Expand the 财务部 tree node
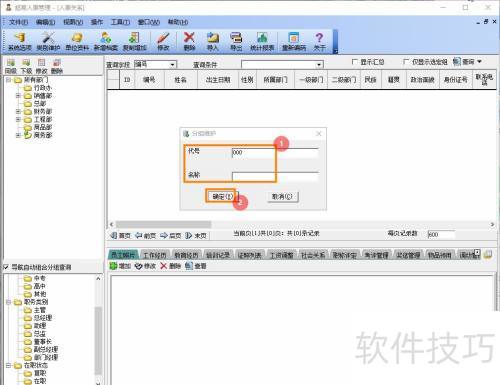The image size is (500, 385). click(x=18, y=111)
